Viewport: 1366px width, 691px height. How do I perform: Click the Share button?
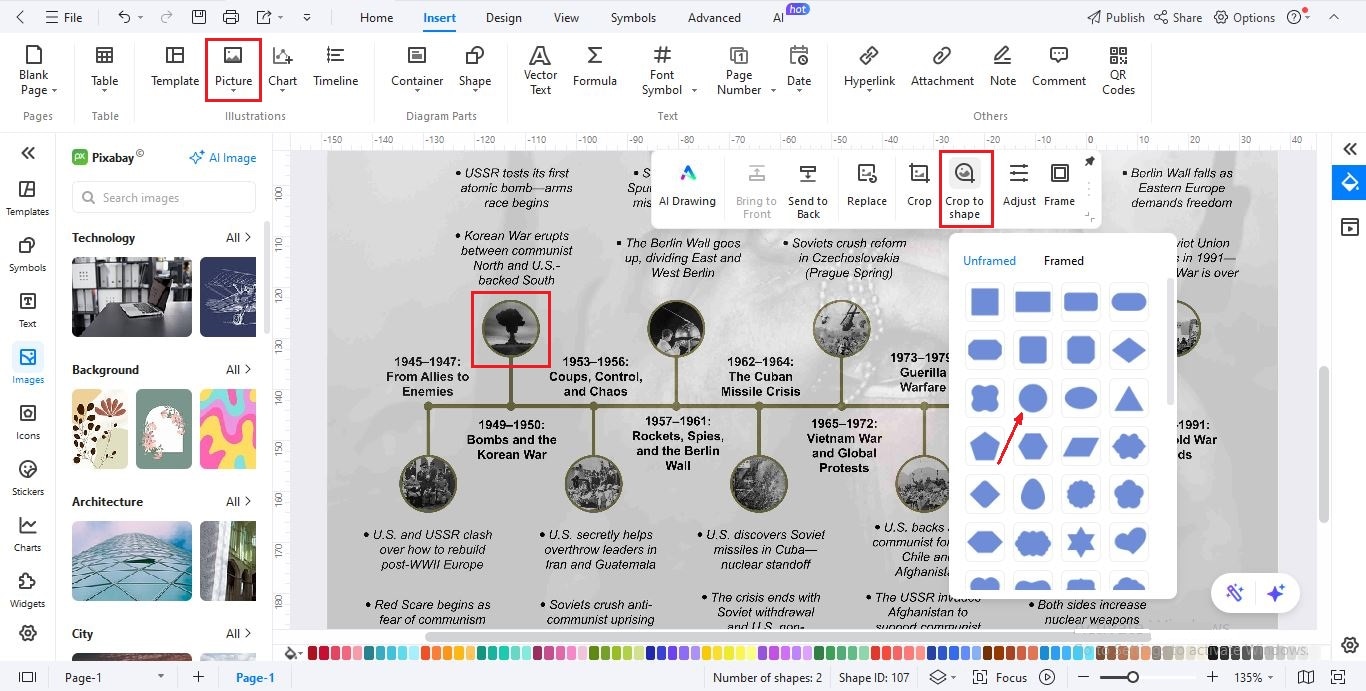pyautogui.click(x=1178, y=17)
